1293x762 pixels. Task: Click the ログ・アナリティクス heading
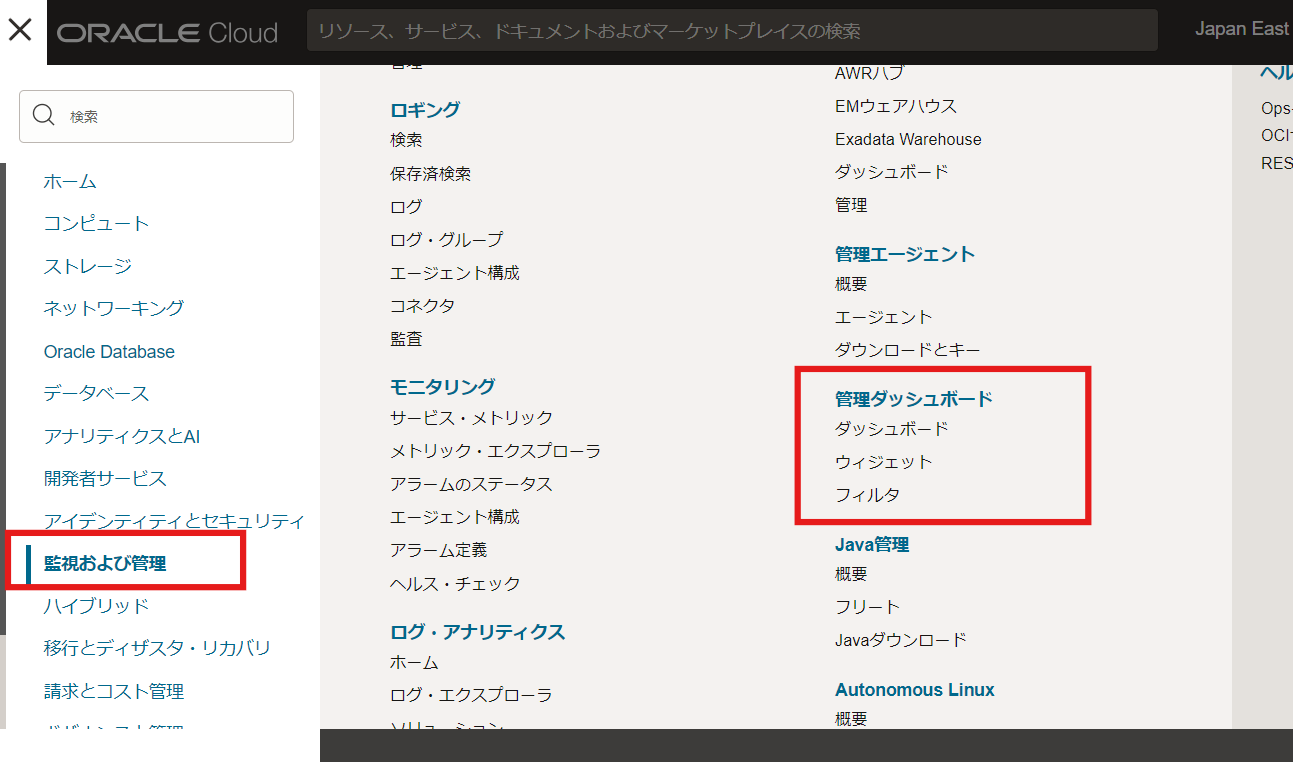tap(477, 632)
